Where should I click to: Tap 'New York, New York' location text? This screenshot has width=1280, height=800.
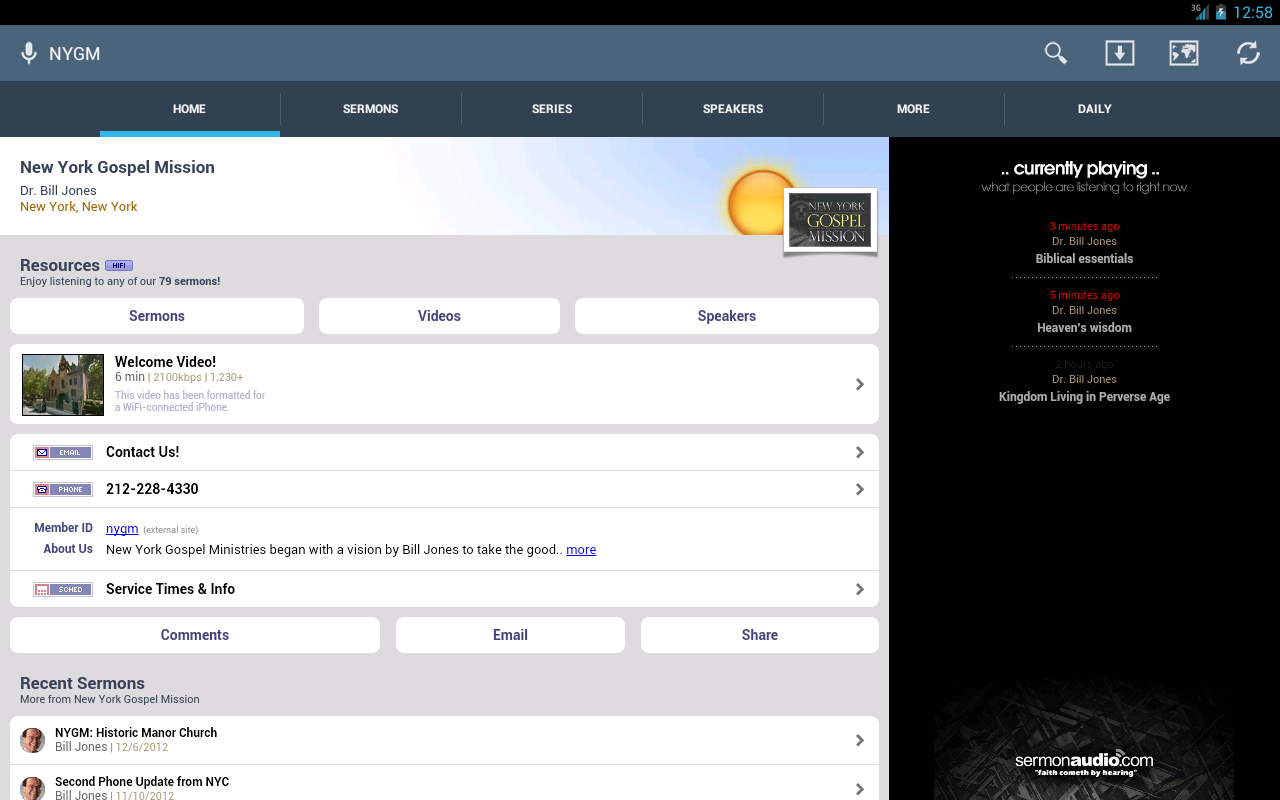click(x=79, y=207)
